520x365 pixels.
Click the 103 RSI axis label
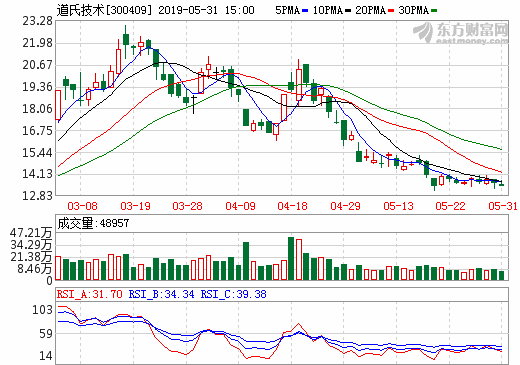coord(42,310)
